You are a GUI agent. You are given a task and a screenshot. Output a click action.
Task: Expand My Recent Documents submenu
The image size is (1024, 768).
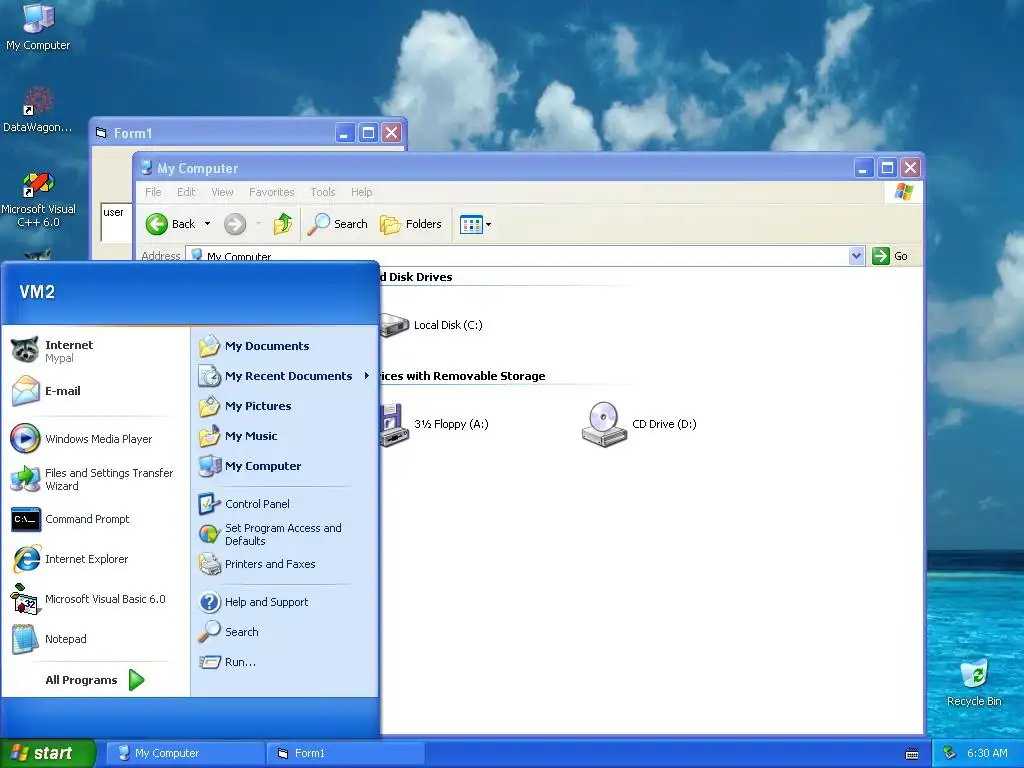(x=284, y=376)
